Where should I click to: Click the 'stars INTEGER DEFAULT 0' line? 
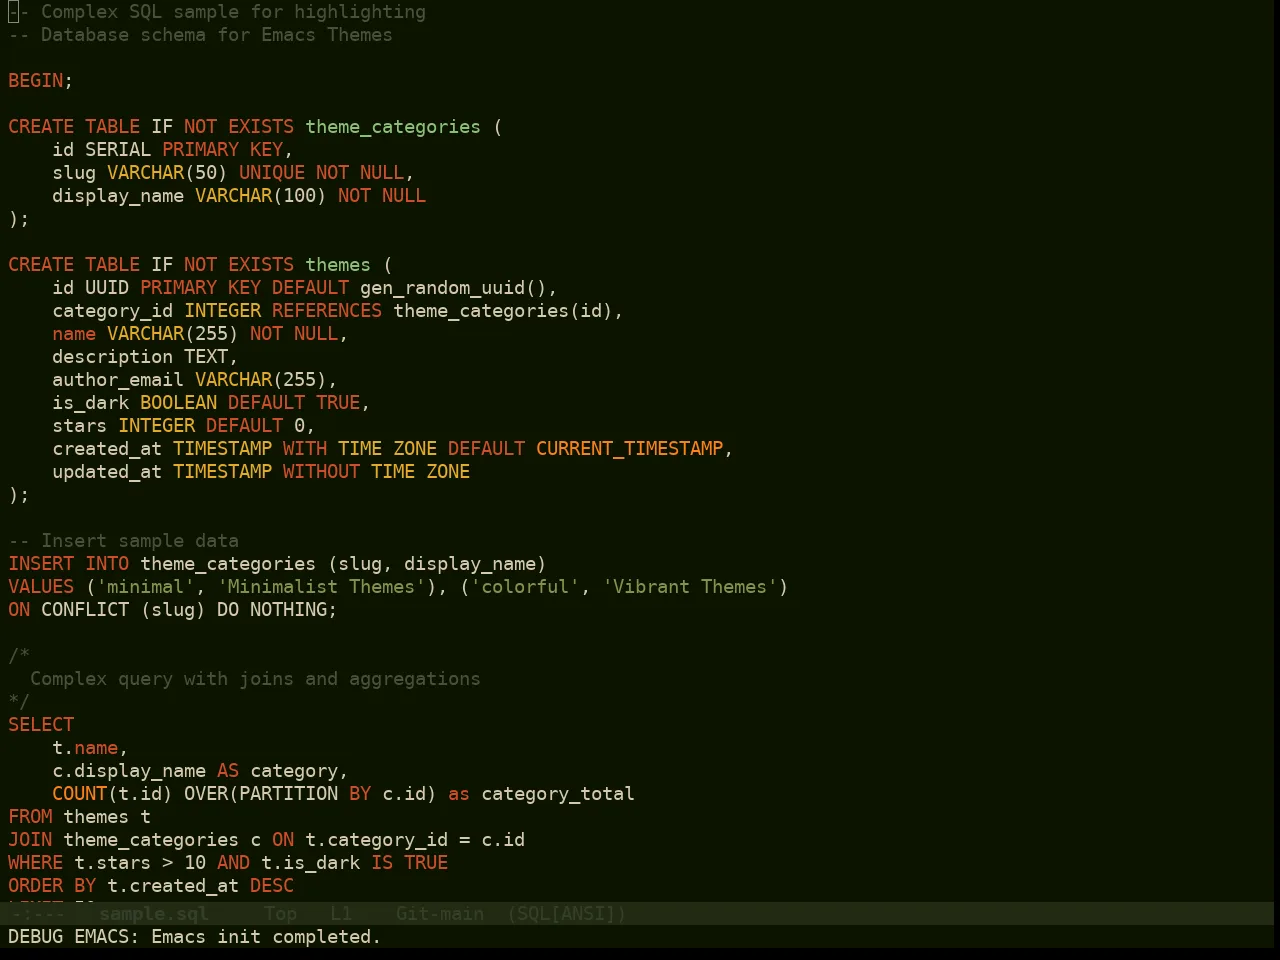pyautogui.click(x=184, y=426)
